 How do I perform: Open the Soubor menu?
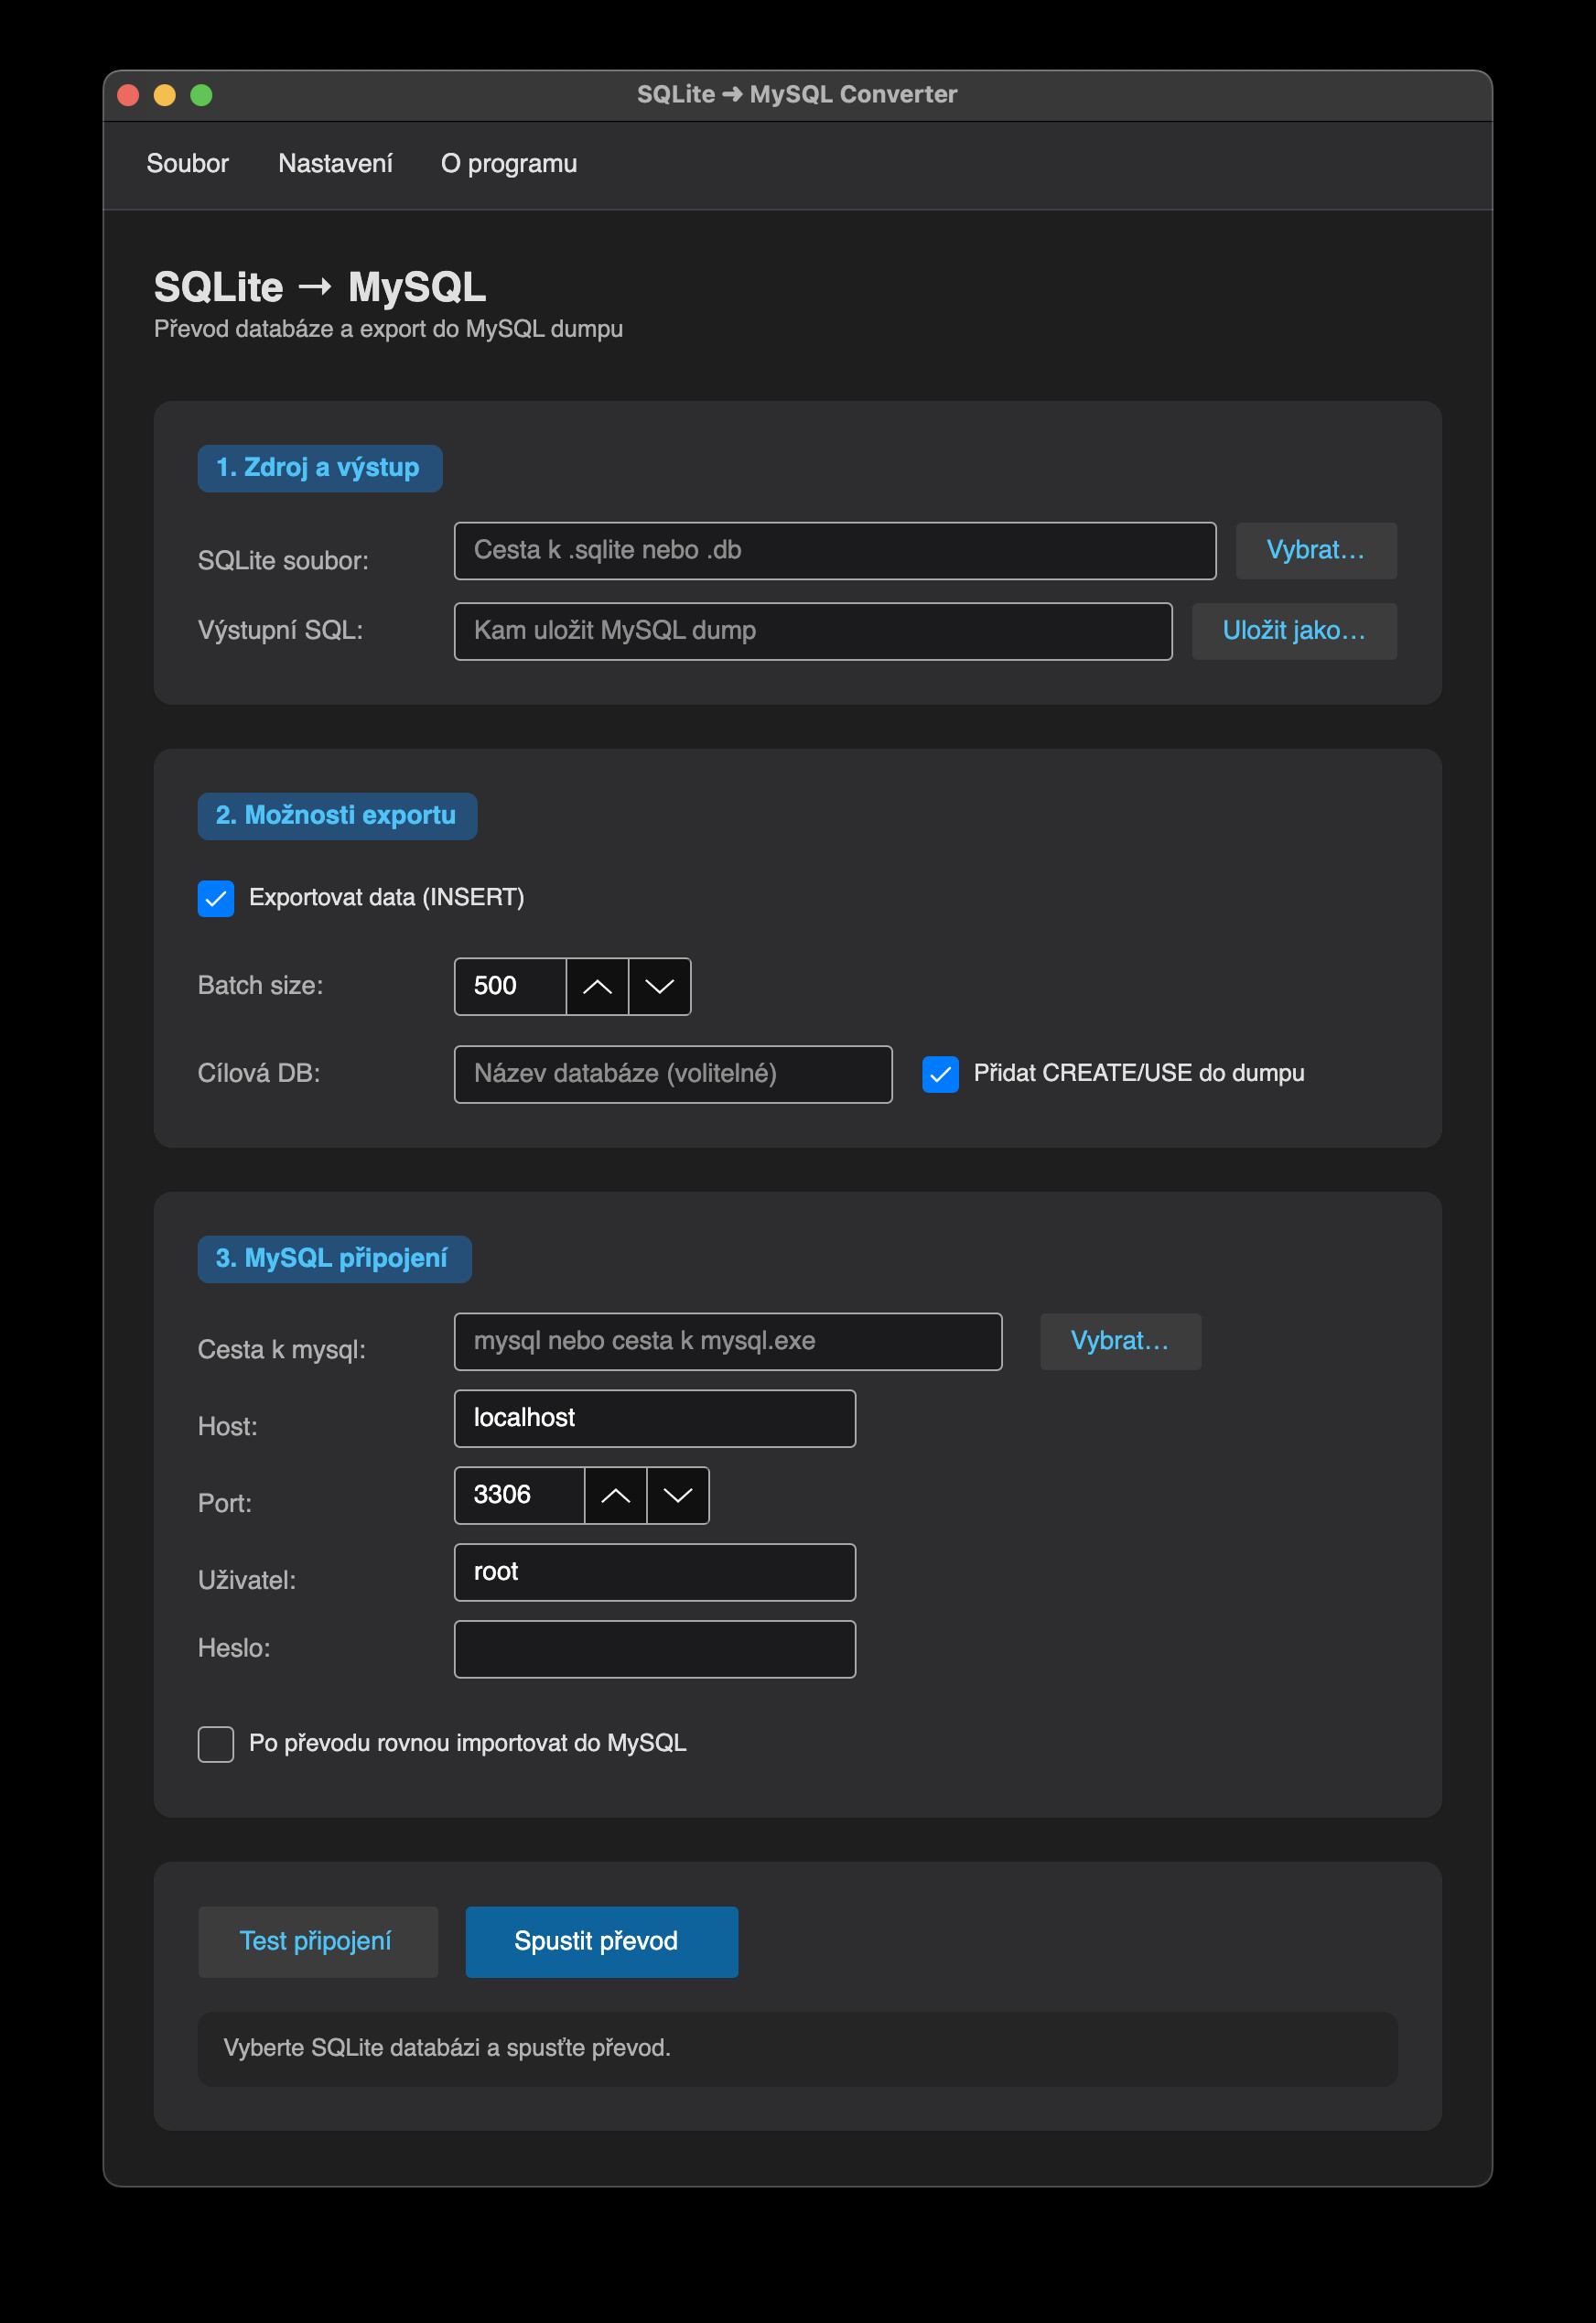187,164
